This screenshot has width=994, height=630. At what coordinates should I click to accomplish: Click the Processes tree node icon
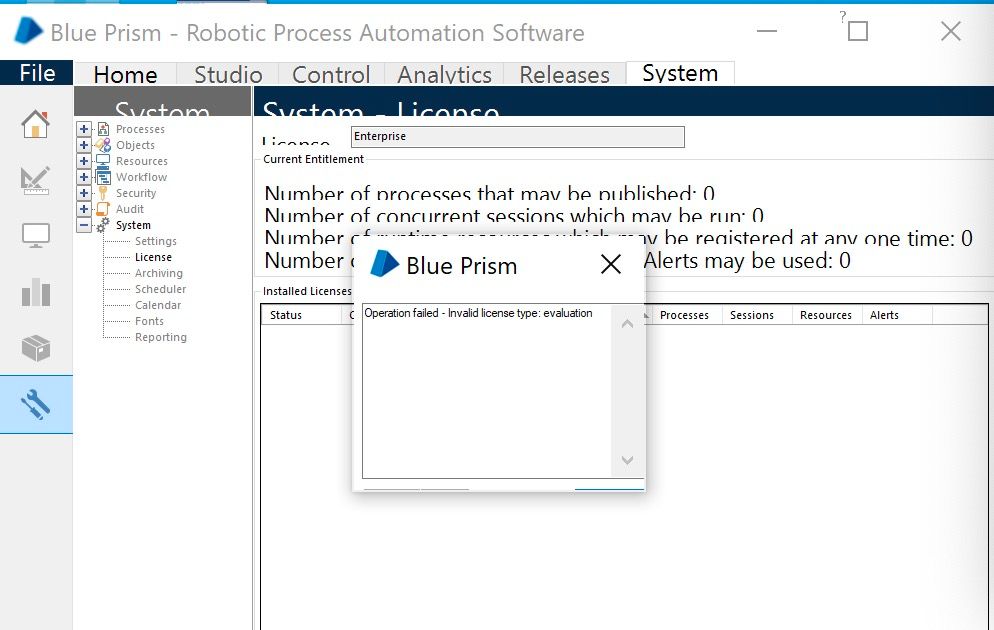tap(103, 129)
